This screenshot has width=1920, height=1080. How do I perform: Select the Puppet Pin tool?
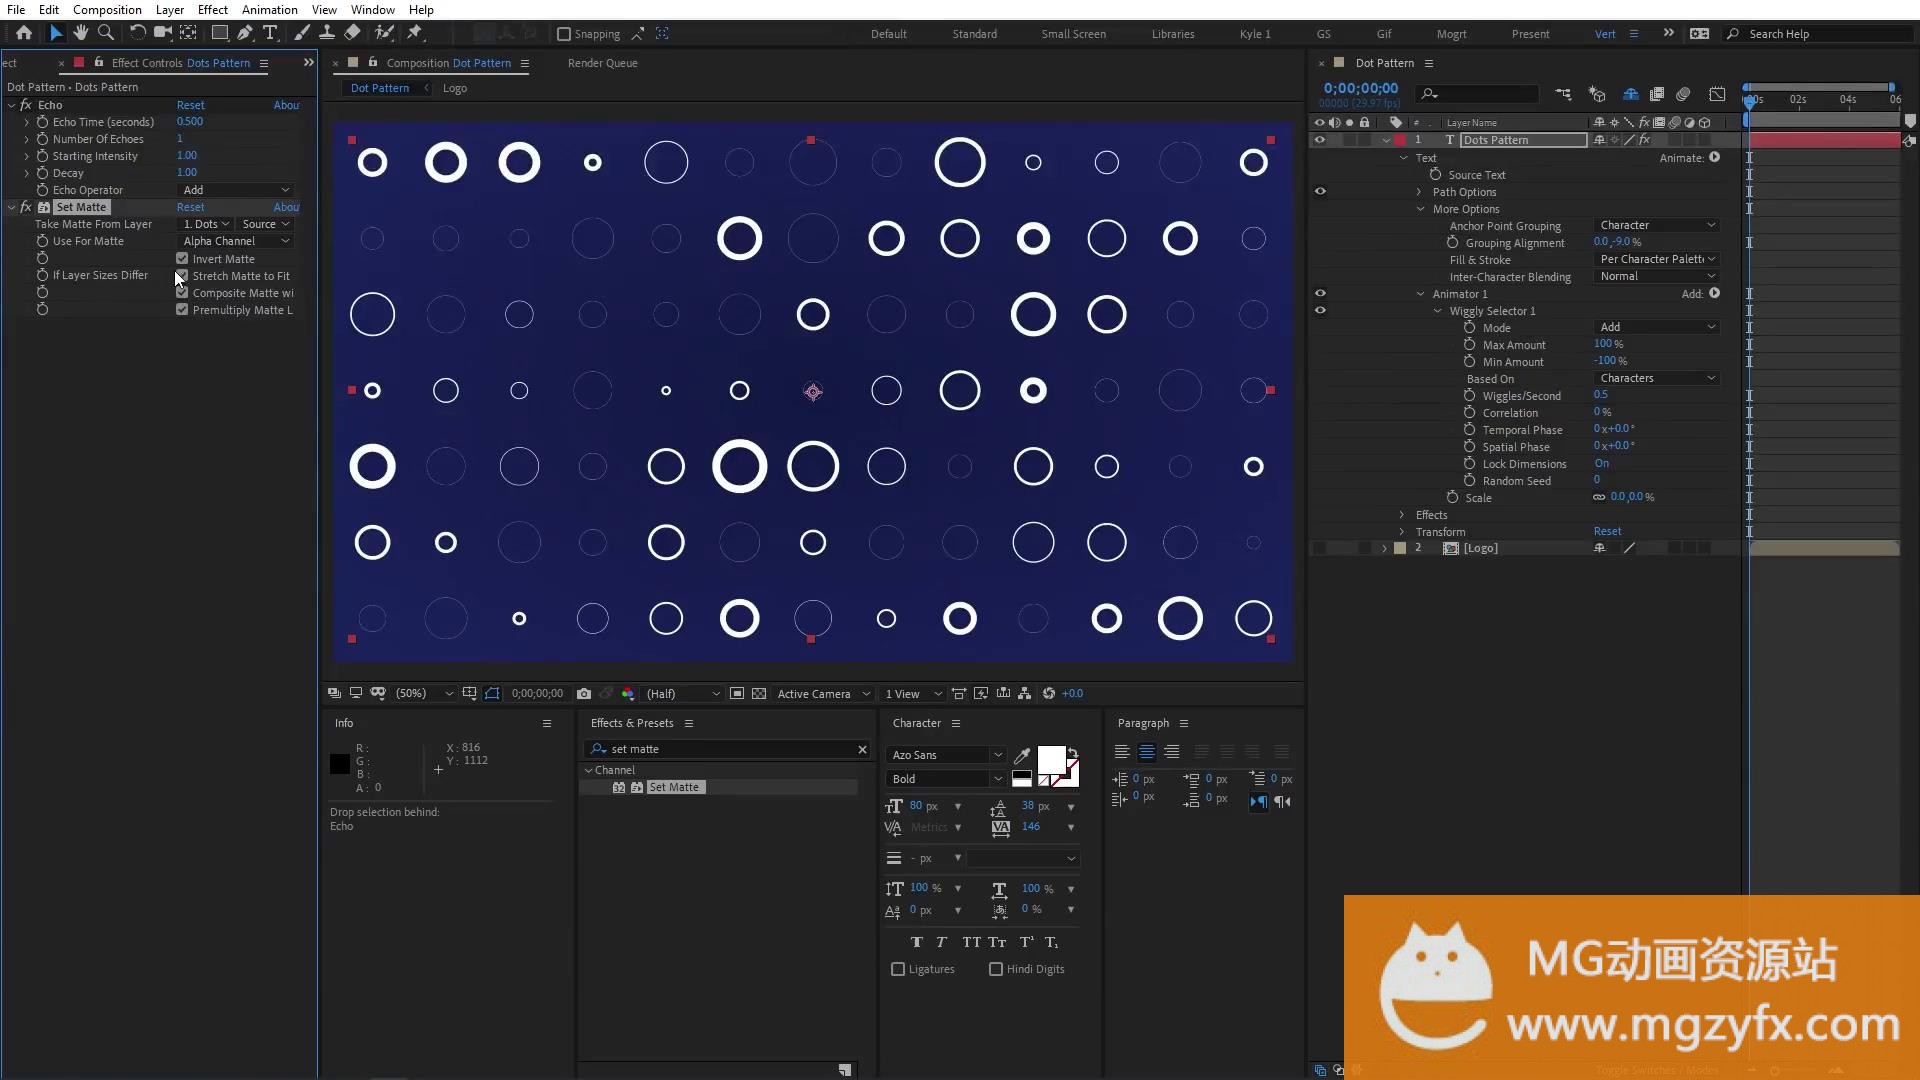tap(415, 33)
